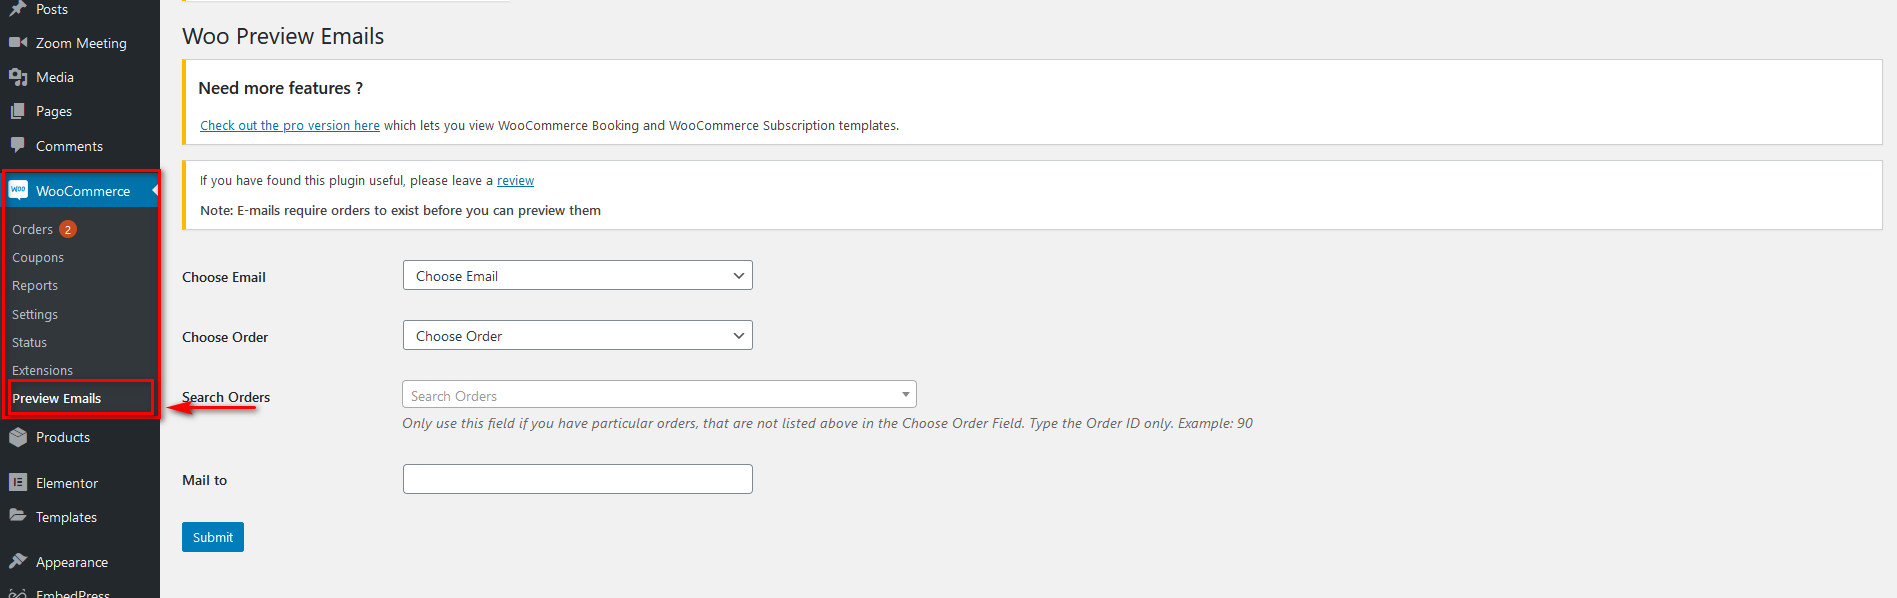Image resolution: width=1897 pixels, height=598 pixels.
Task: Click the 'Only use this field' help text
Action: coord(827,423)
